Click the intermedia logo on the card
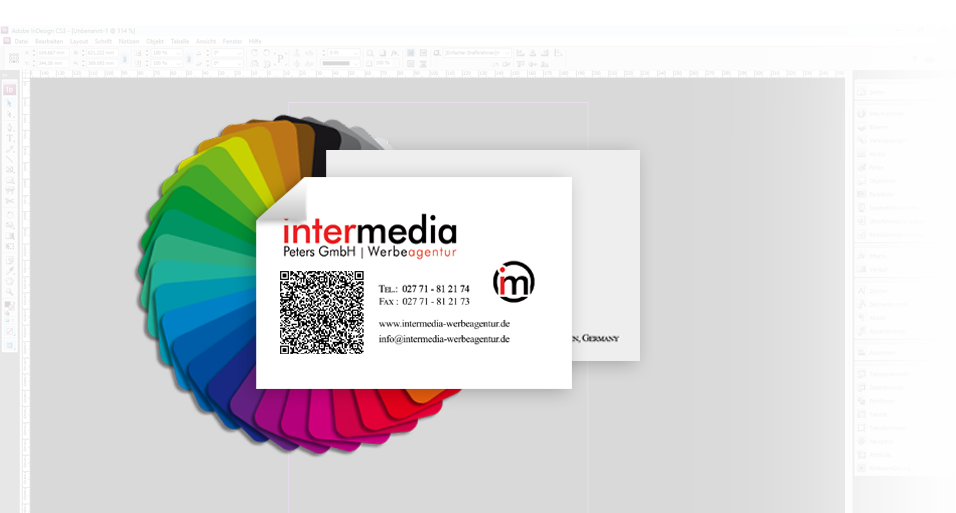The height and width of the screenshot is (513, 956). coord(369,237)
